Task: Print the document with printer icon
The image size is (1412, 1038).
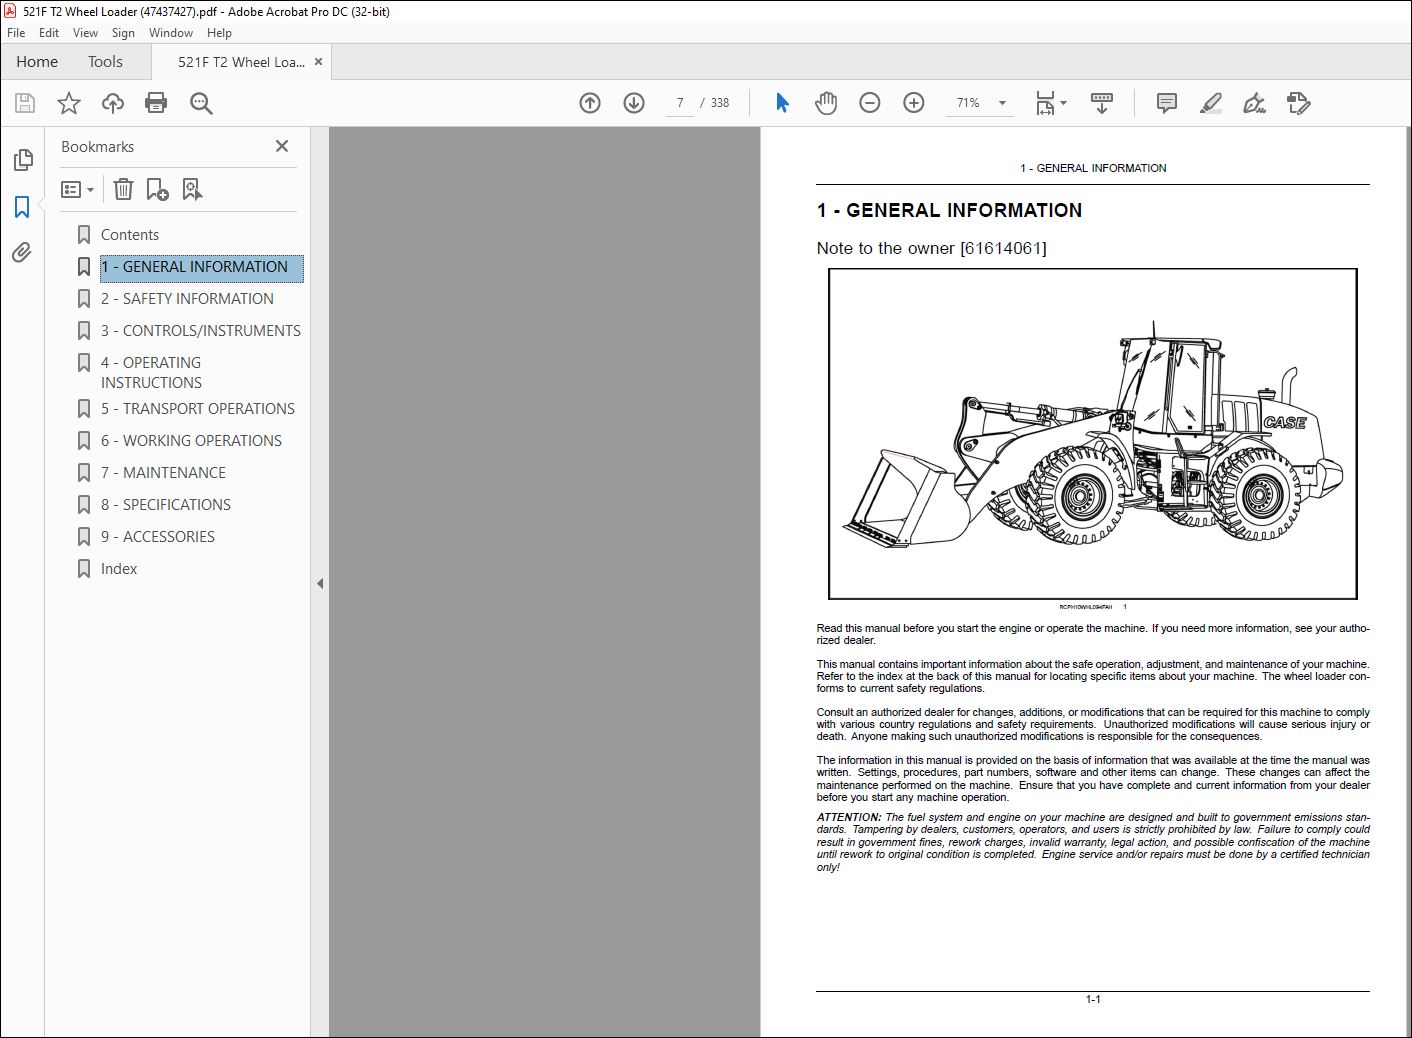Action: click(x=156, y=103)
